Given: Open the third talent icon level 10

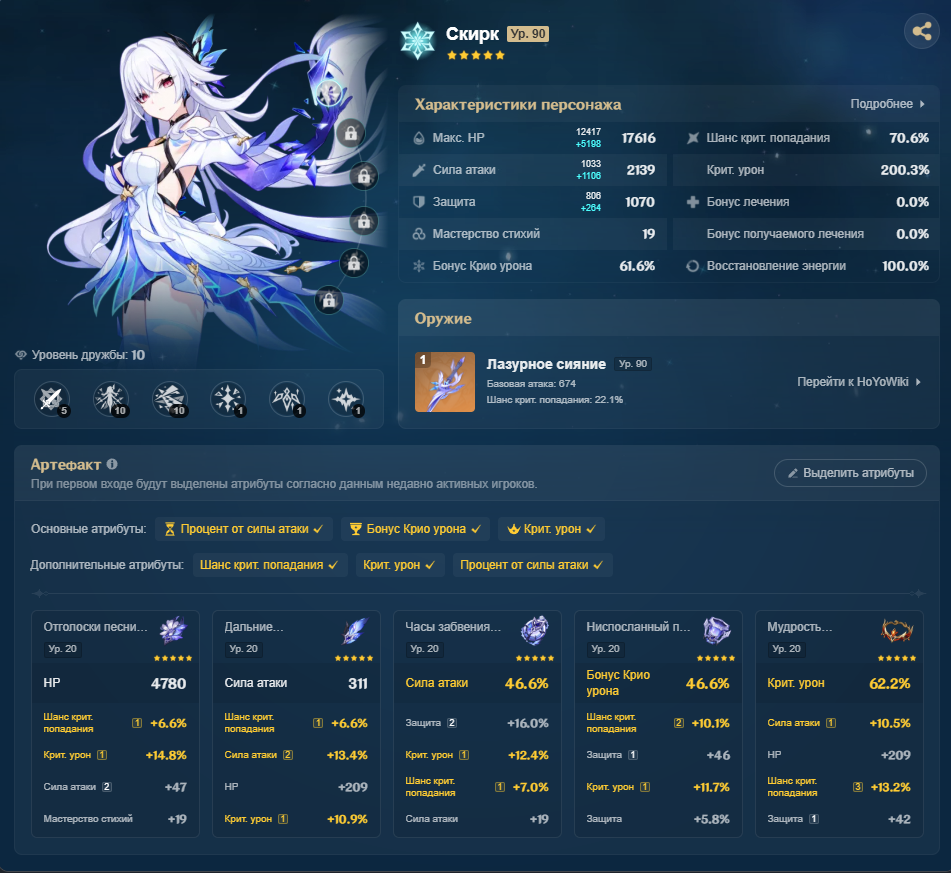Looking at the screenshot, I should [169, 399].
